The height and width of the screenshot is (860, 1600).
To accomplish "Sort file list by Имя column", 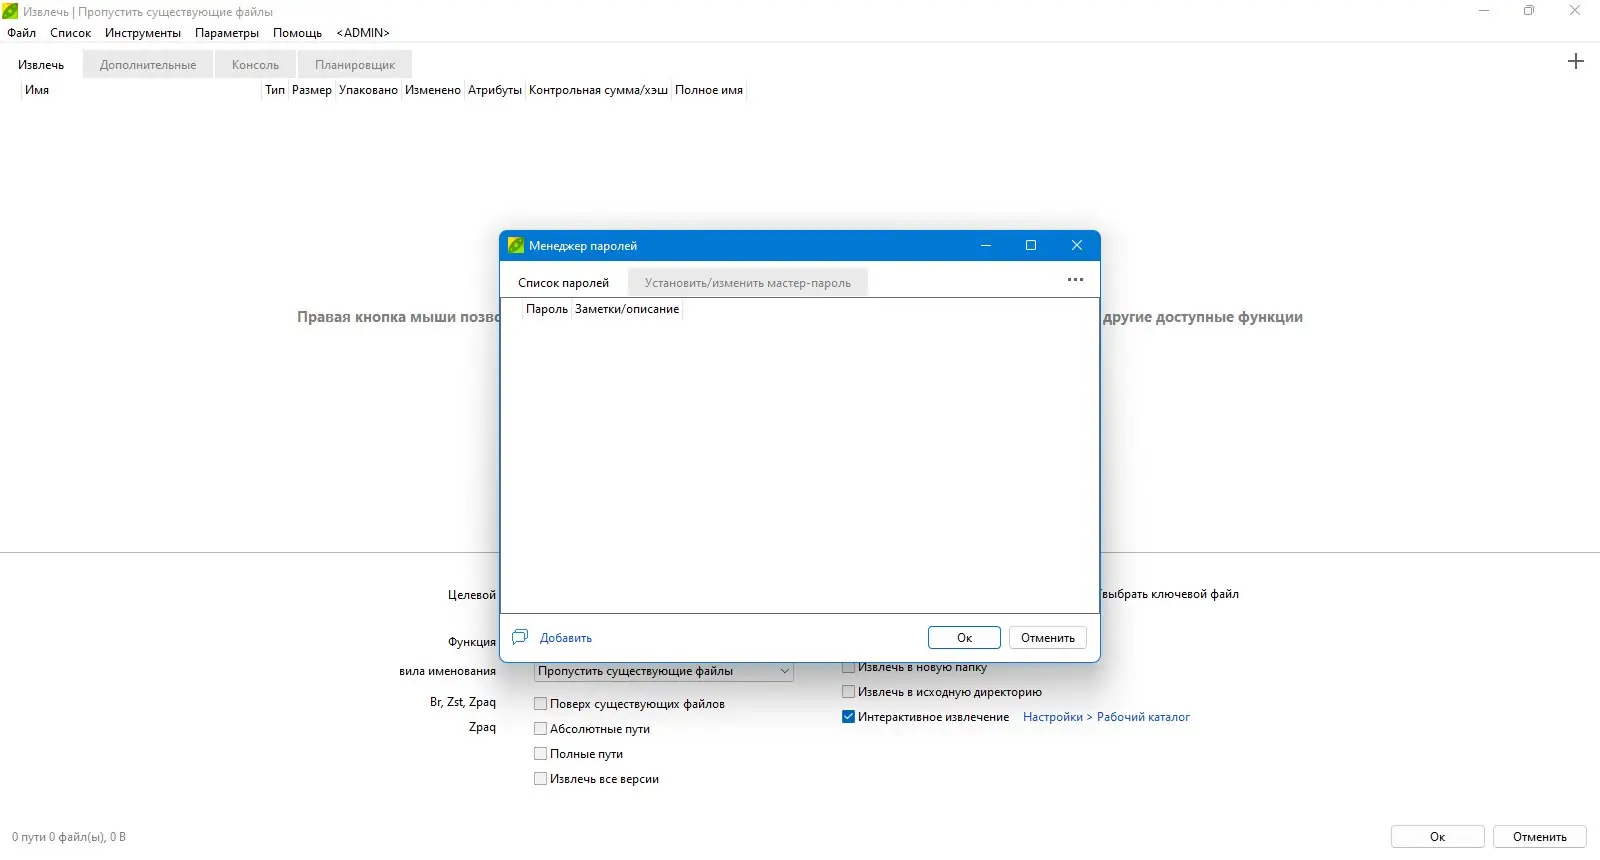I will coord(140,90).
